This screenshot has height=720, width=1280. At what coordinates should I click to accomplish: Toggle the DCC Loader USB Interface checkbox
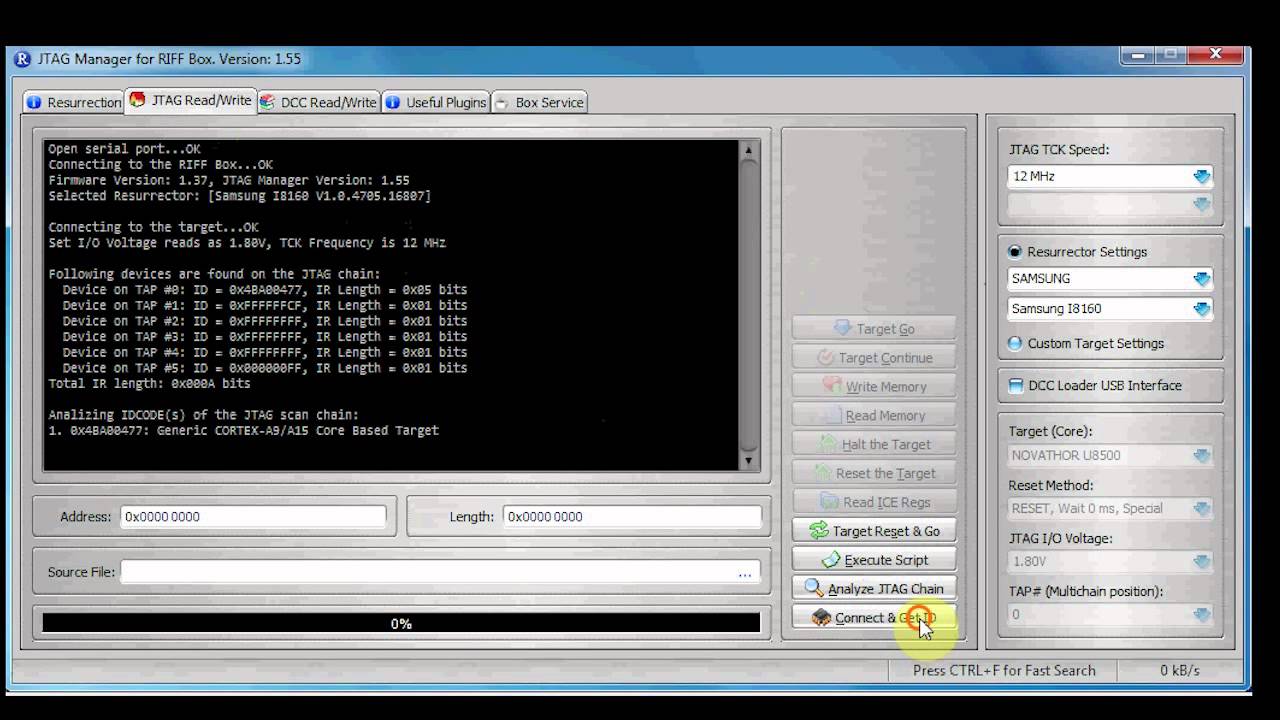tap(1016, 385)
